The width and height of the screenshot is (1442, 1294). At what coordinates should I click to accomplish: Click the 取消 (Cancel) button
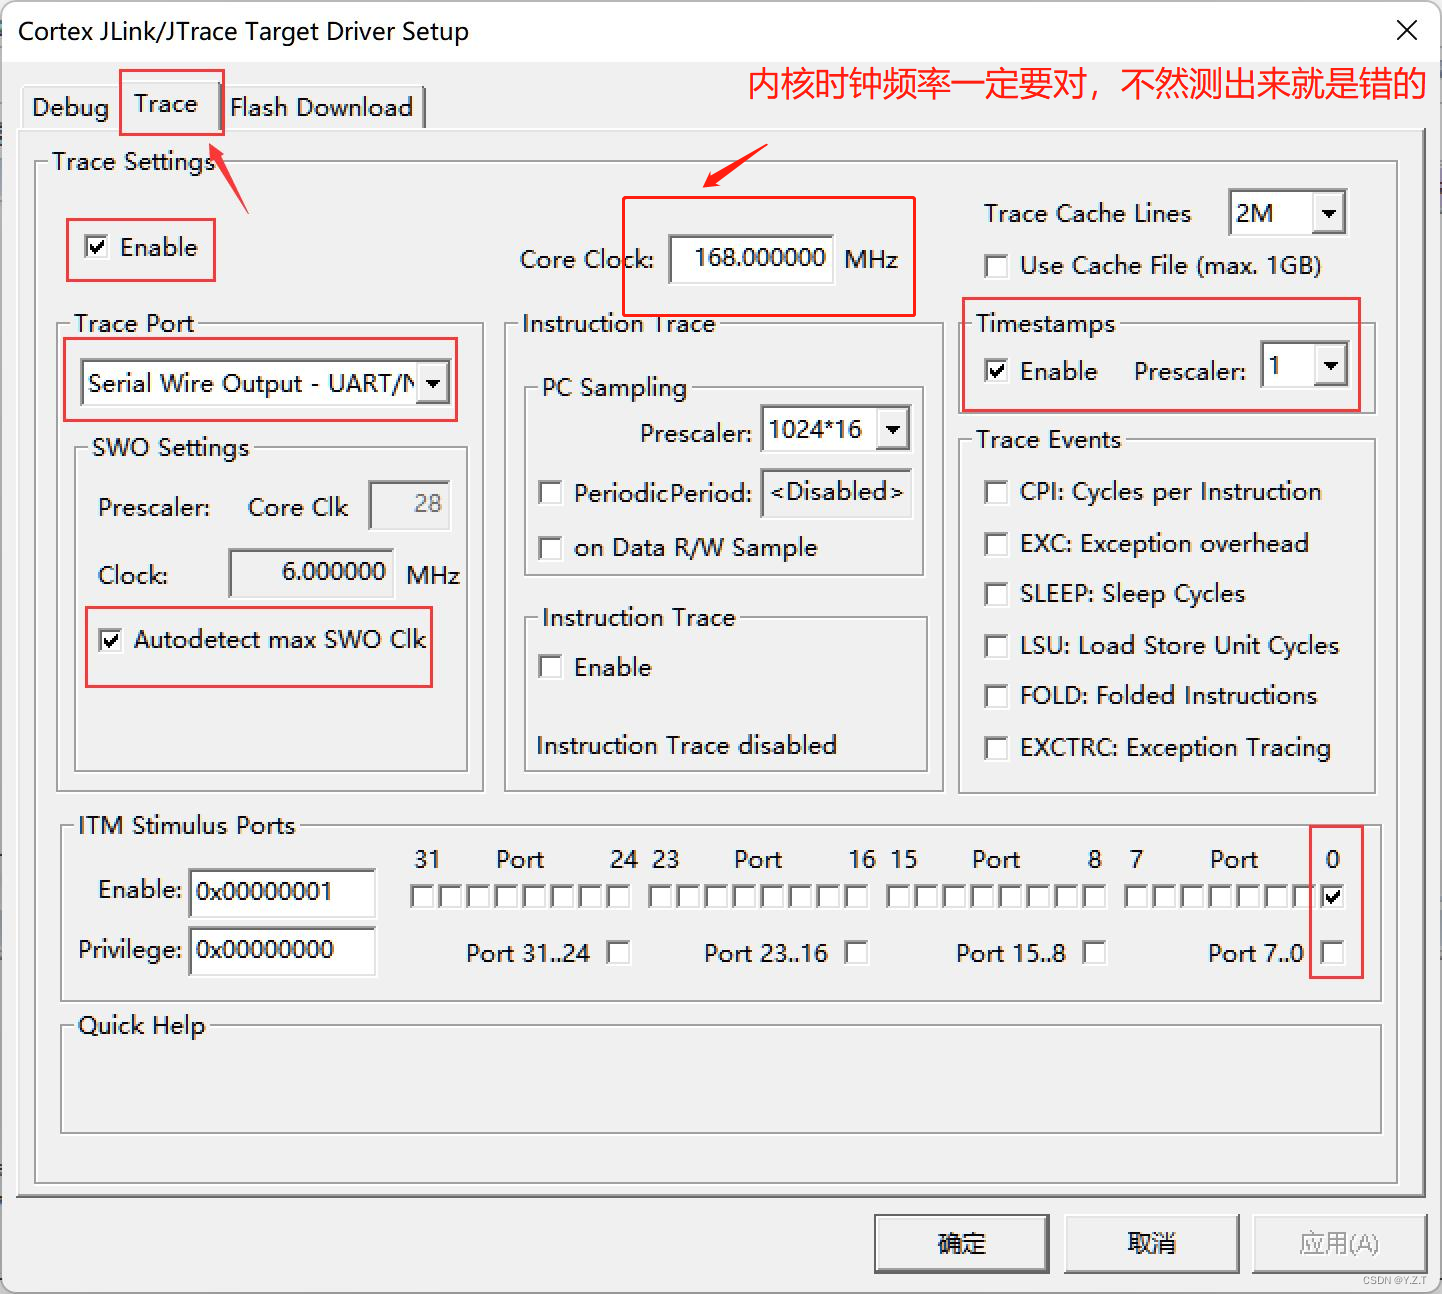(x=1151, y=1243)
